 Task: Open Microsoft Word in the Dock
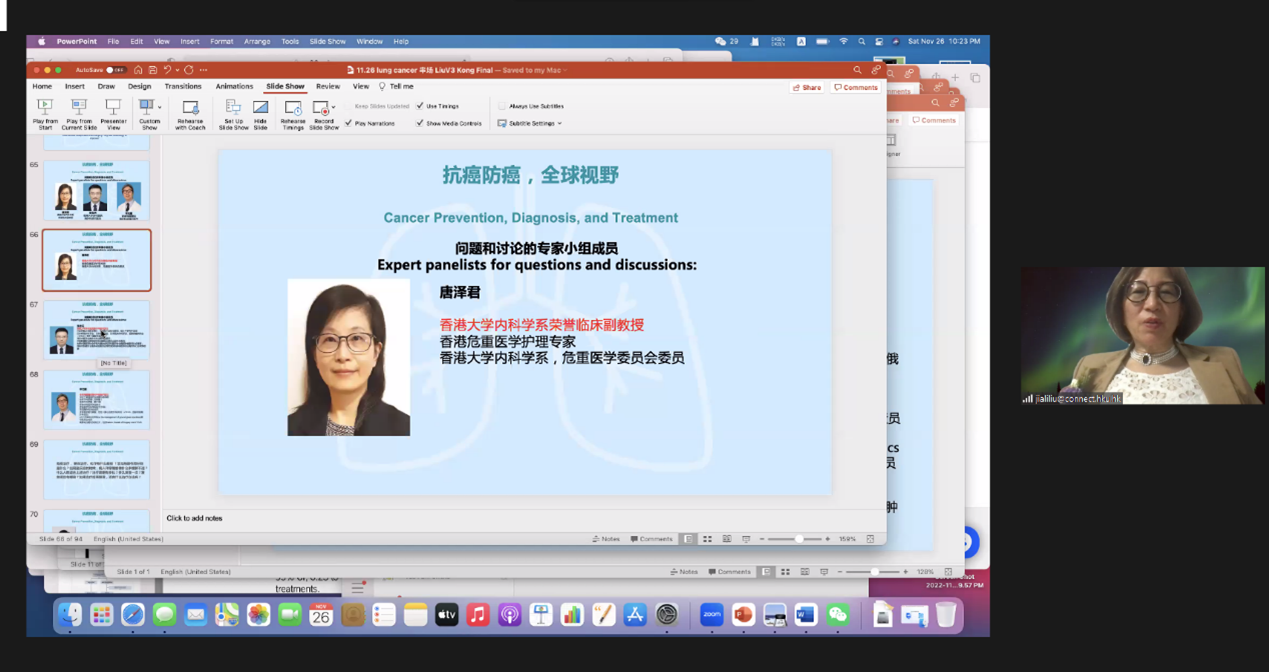[806, 615]
